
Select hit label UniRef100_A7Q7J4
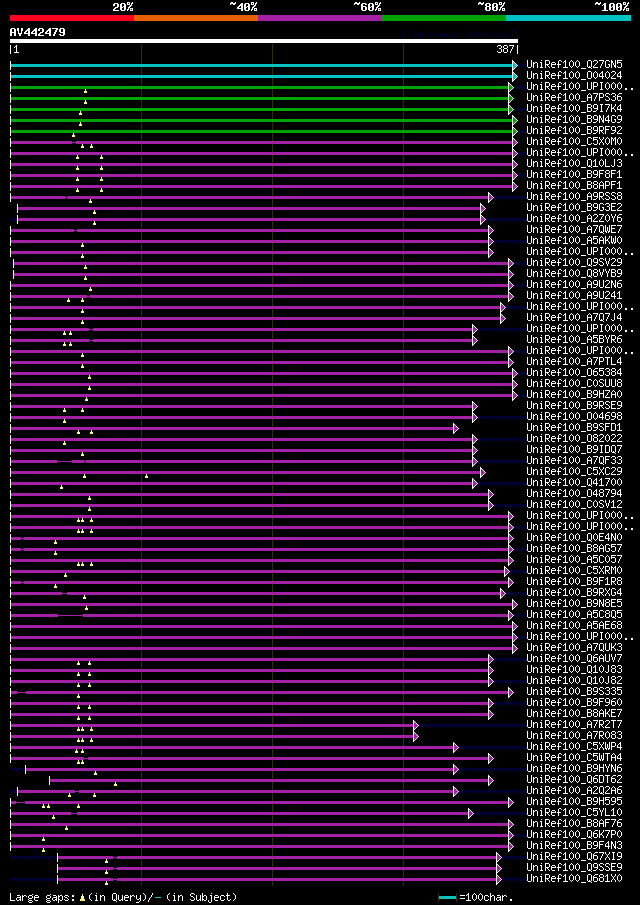(574, 318)
